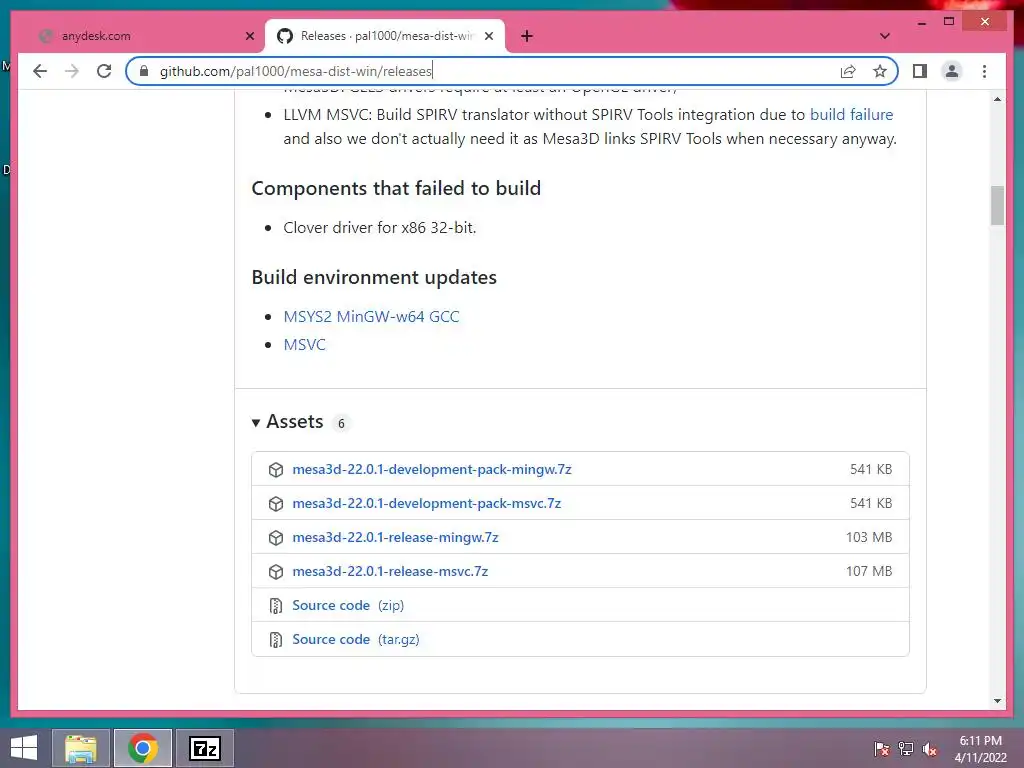Open the build failure link

852,115
